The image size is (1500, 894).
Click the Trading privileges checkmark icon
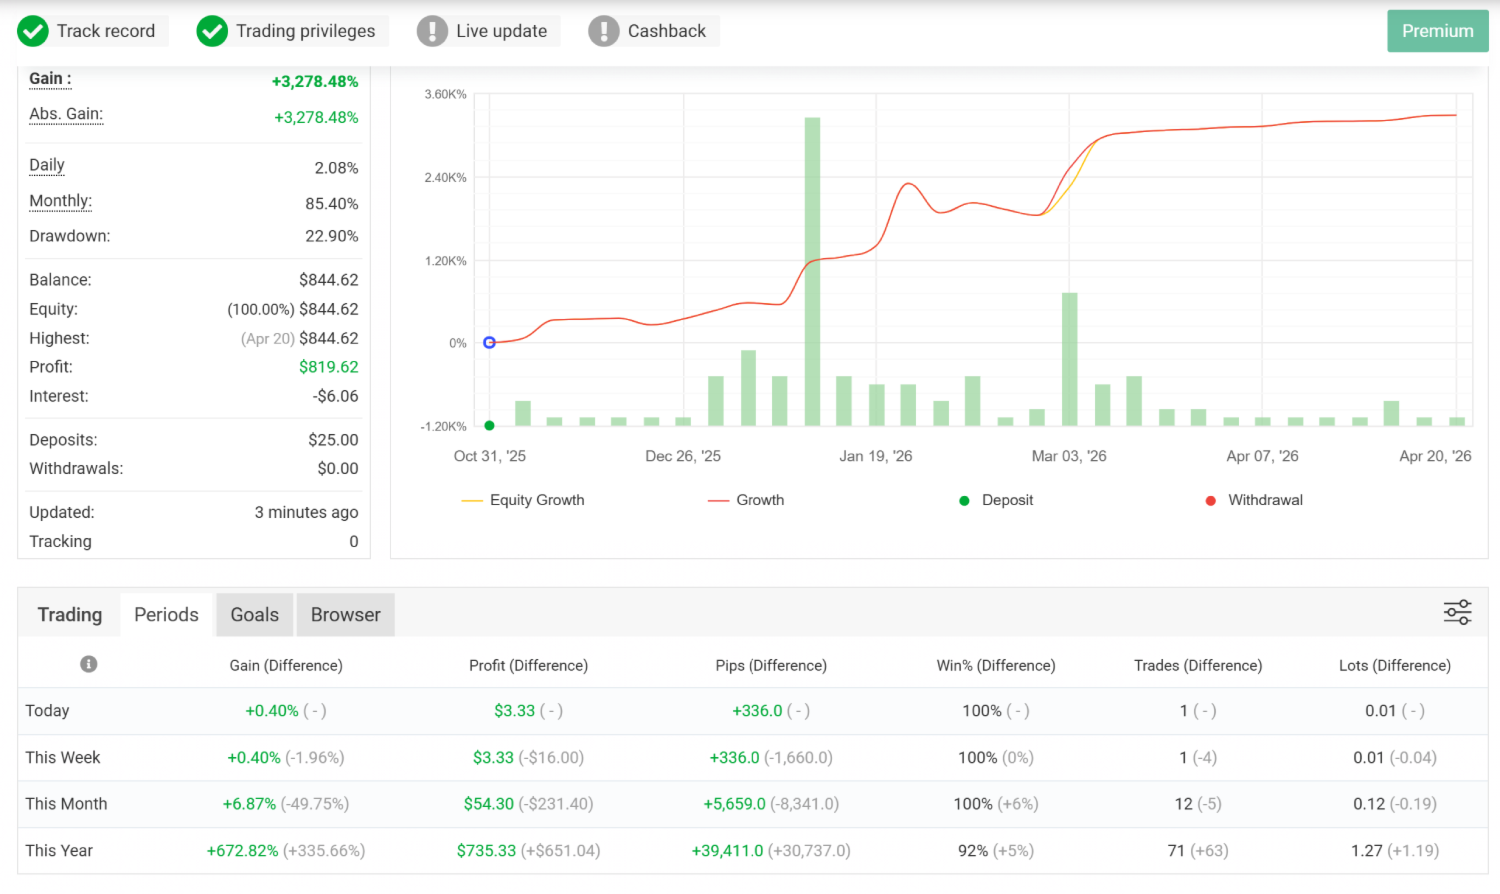click(x=211, y=31)
